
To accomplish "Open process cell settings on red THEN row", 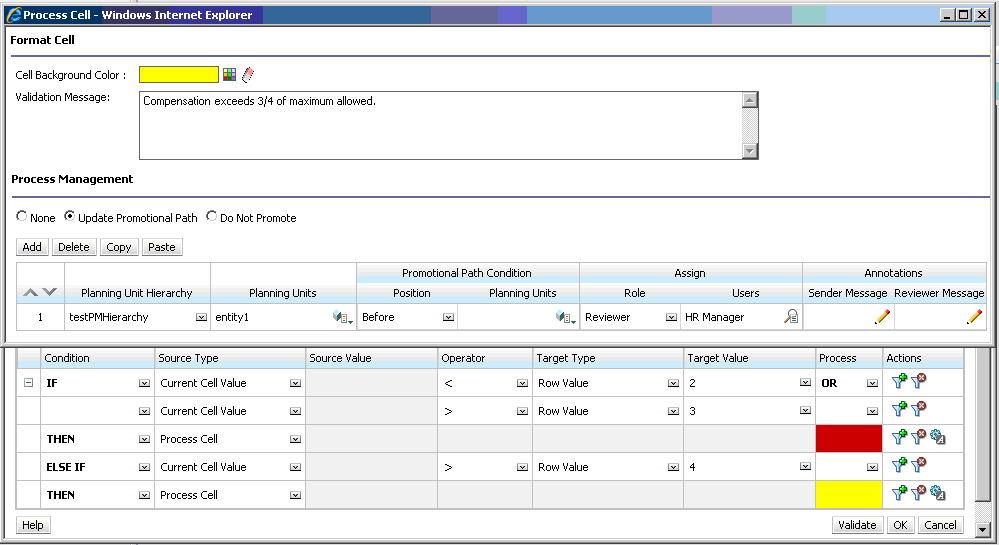I will coord(938,437).
